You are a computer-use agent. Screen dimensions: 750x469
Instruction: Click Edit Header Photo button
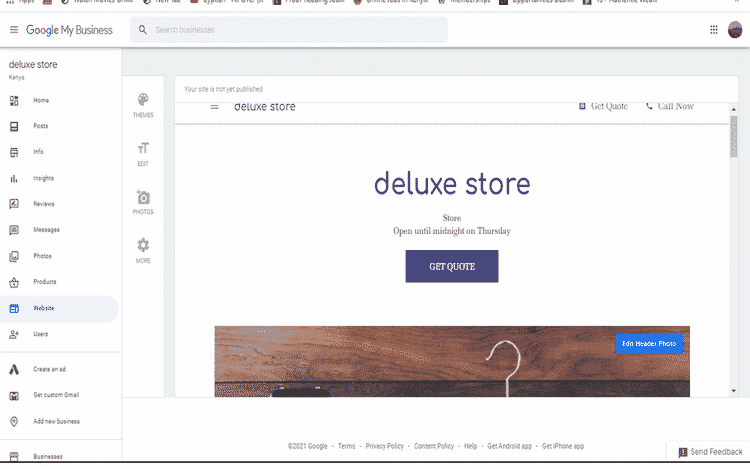point(649,344)
